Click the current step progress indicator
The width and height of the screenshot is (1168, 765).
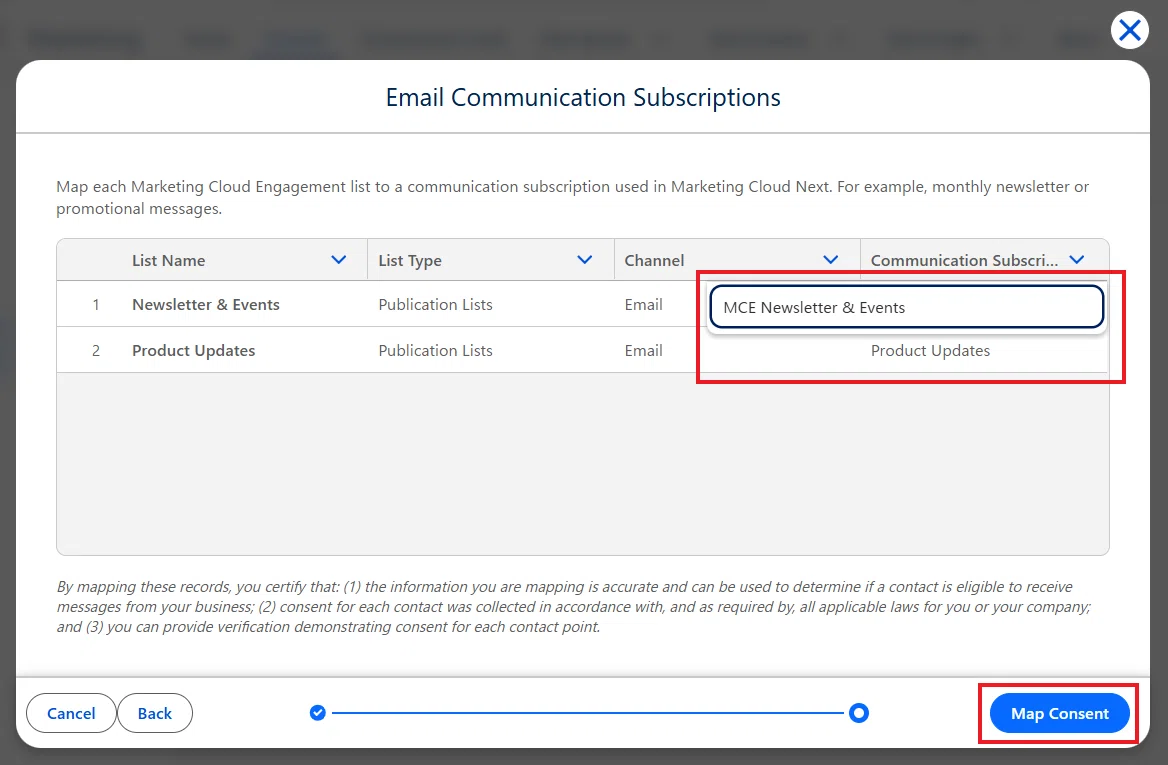[858, 713]
